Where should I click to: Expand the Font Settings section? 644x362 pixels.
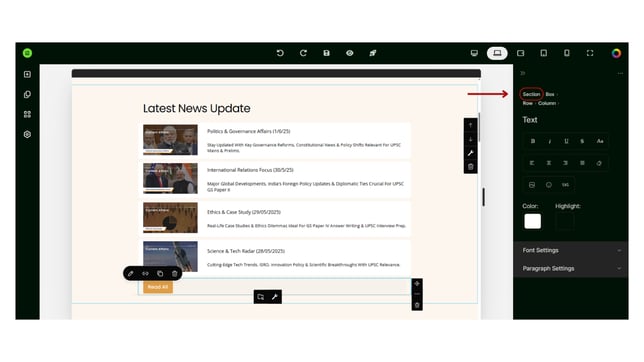570,250
